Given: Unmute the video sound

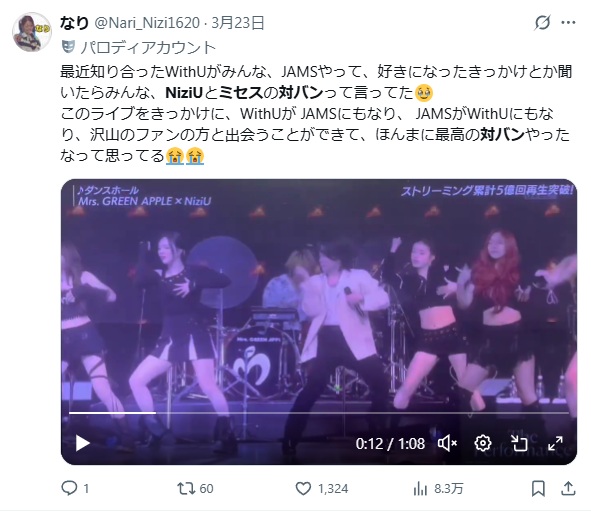Looking at the screenshot, I should pyautogui.click(x=447, y=443).
